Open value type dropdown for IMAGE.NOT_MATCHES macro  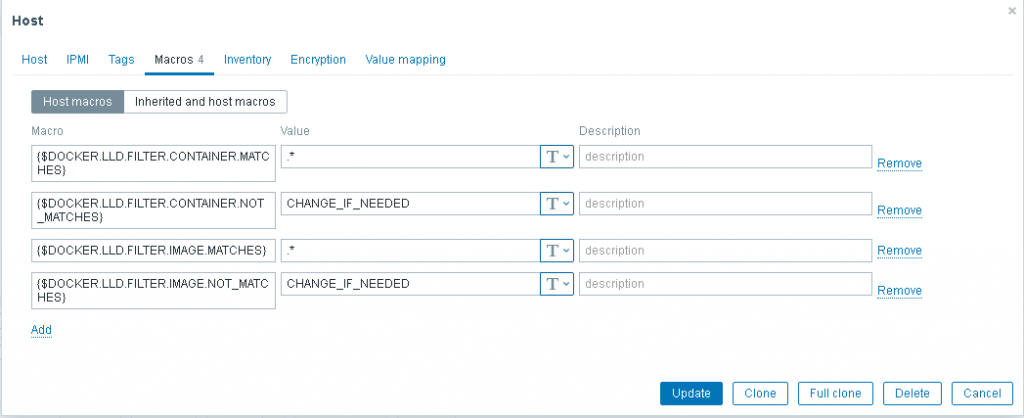pos(557,284)
